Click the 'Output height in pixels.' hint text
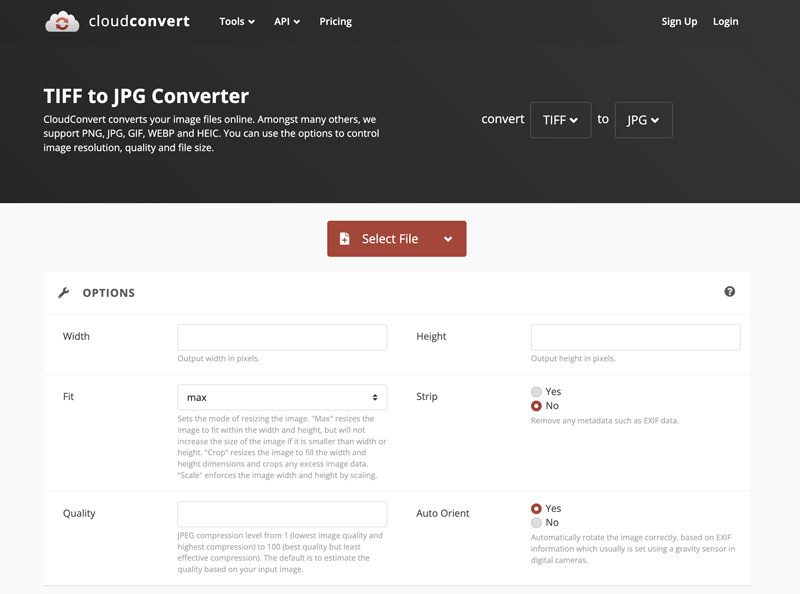 coord(573,358)
